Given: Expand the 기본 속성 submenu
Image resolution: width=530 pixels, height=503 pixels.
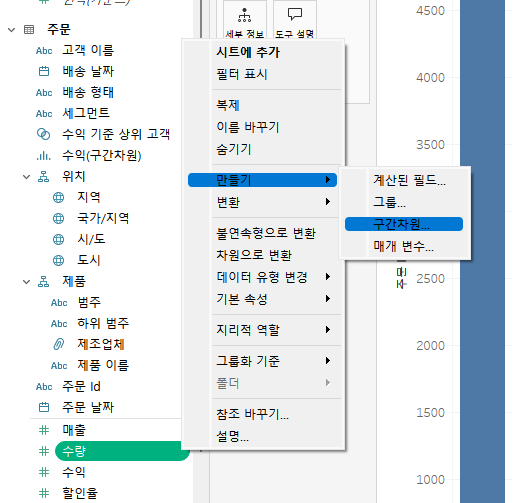Looking at the screenshot, I should point(274,299).
